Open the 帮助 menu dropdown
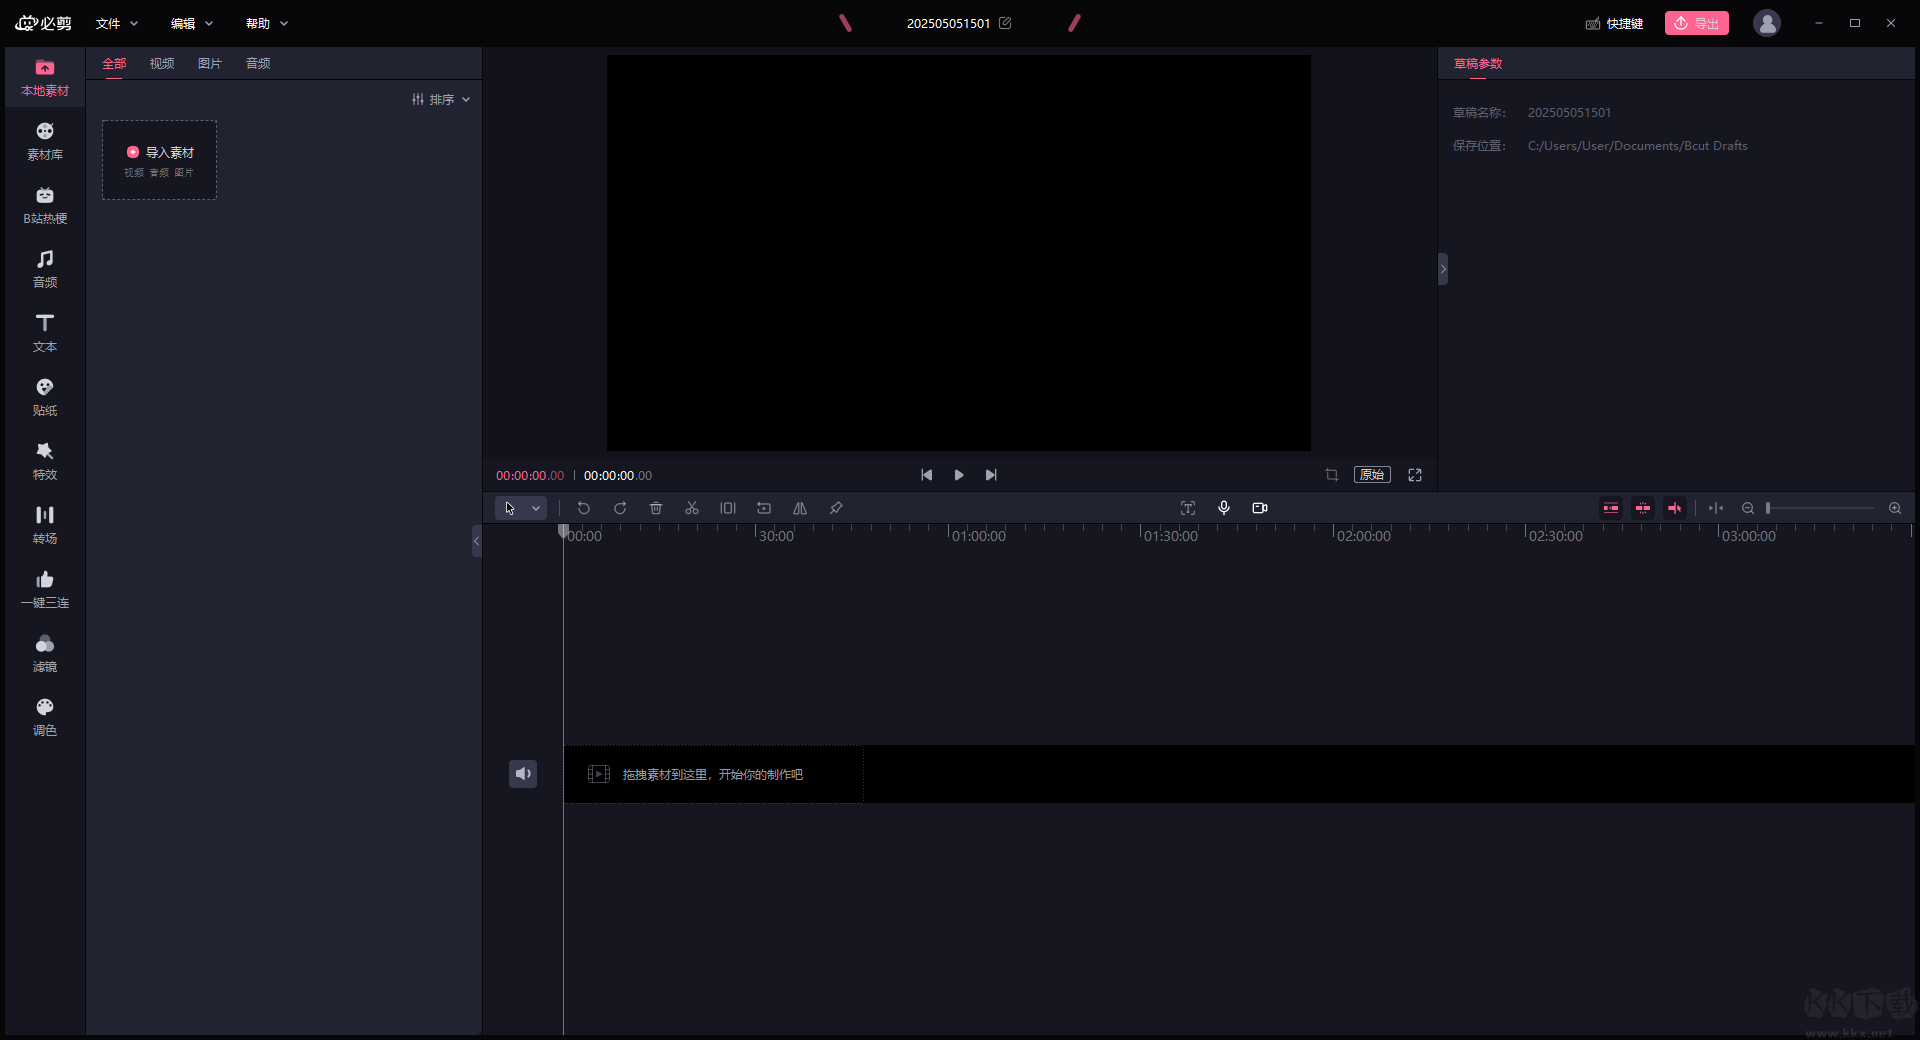This screenshot has height=1040, width=1920. (267, 23)
